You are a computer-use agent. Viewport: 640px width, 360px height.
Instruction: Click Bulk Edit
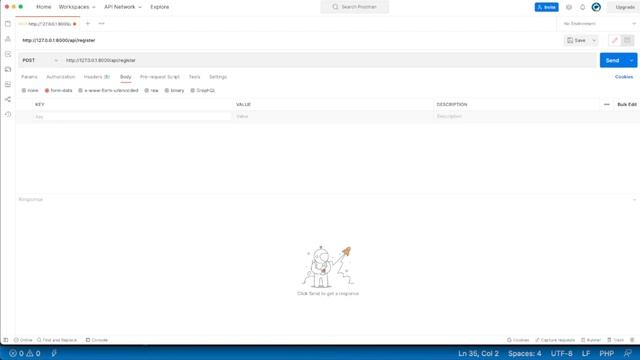(627, 104)
